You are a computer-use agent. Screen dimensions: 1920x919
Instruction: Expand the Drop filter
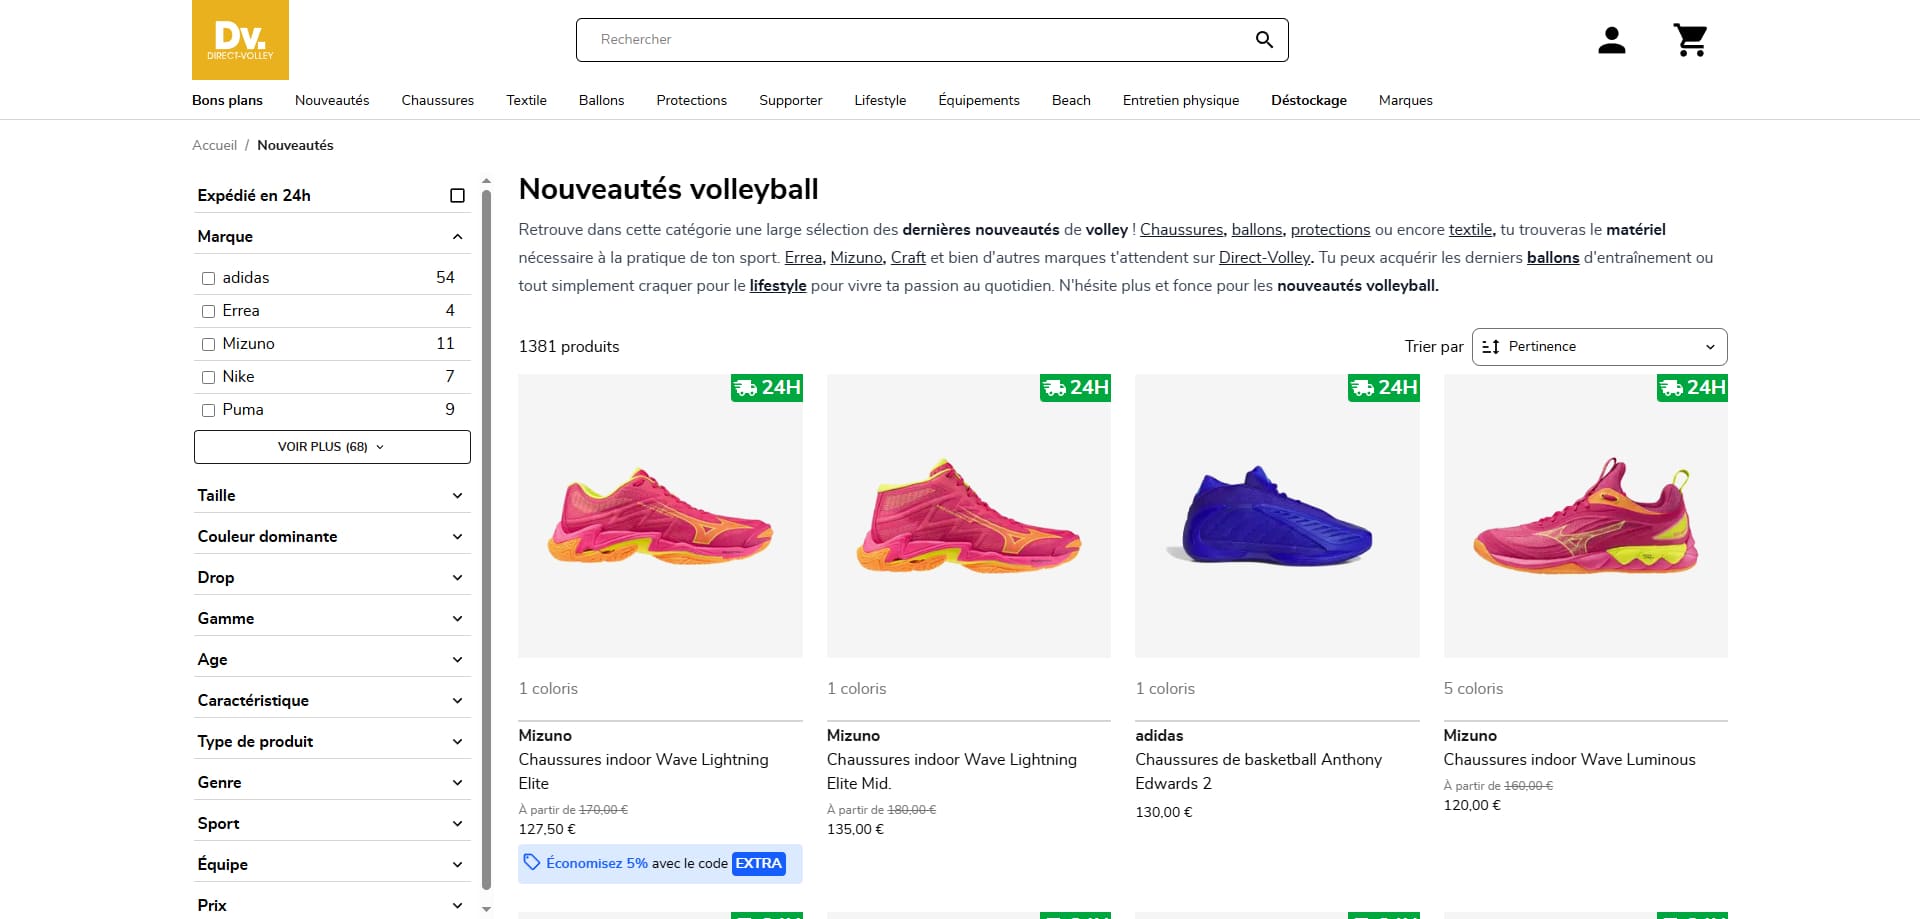coord(331,577)
